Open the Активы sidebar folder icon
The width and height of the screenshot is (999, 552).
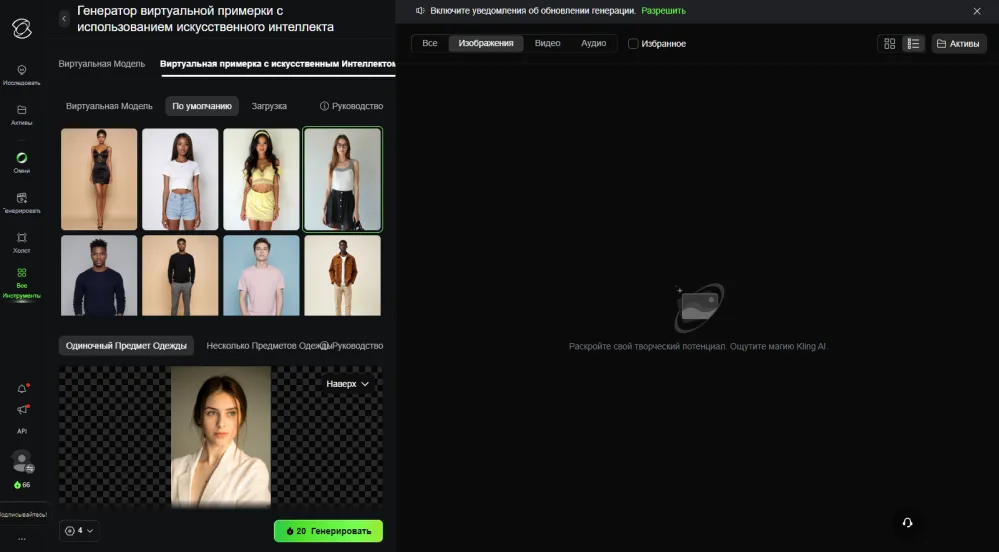pos(22,110)
